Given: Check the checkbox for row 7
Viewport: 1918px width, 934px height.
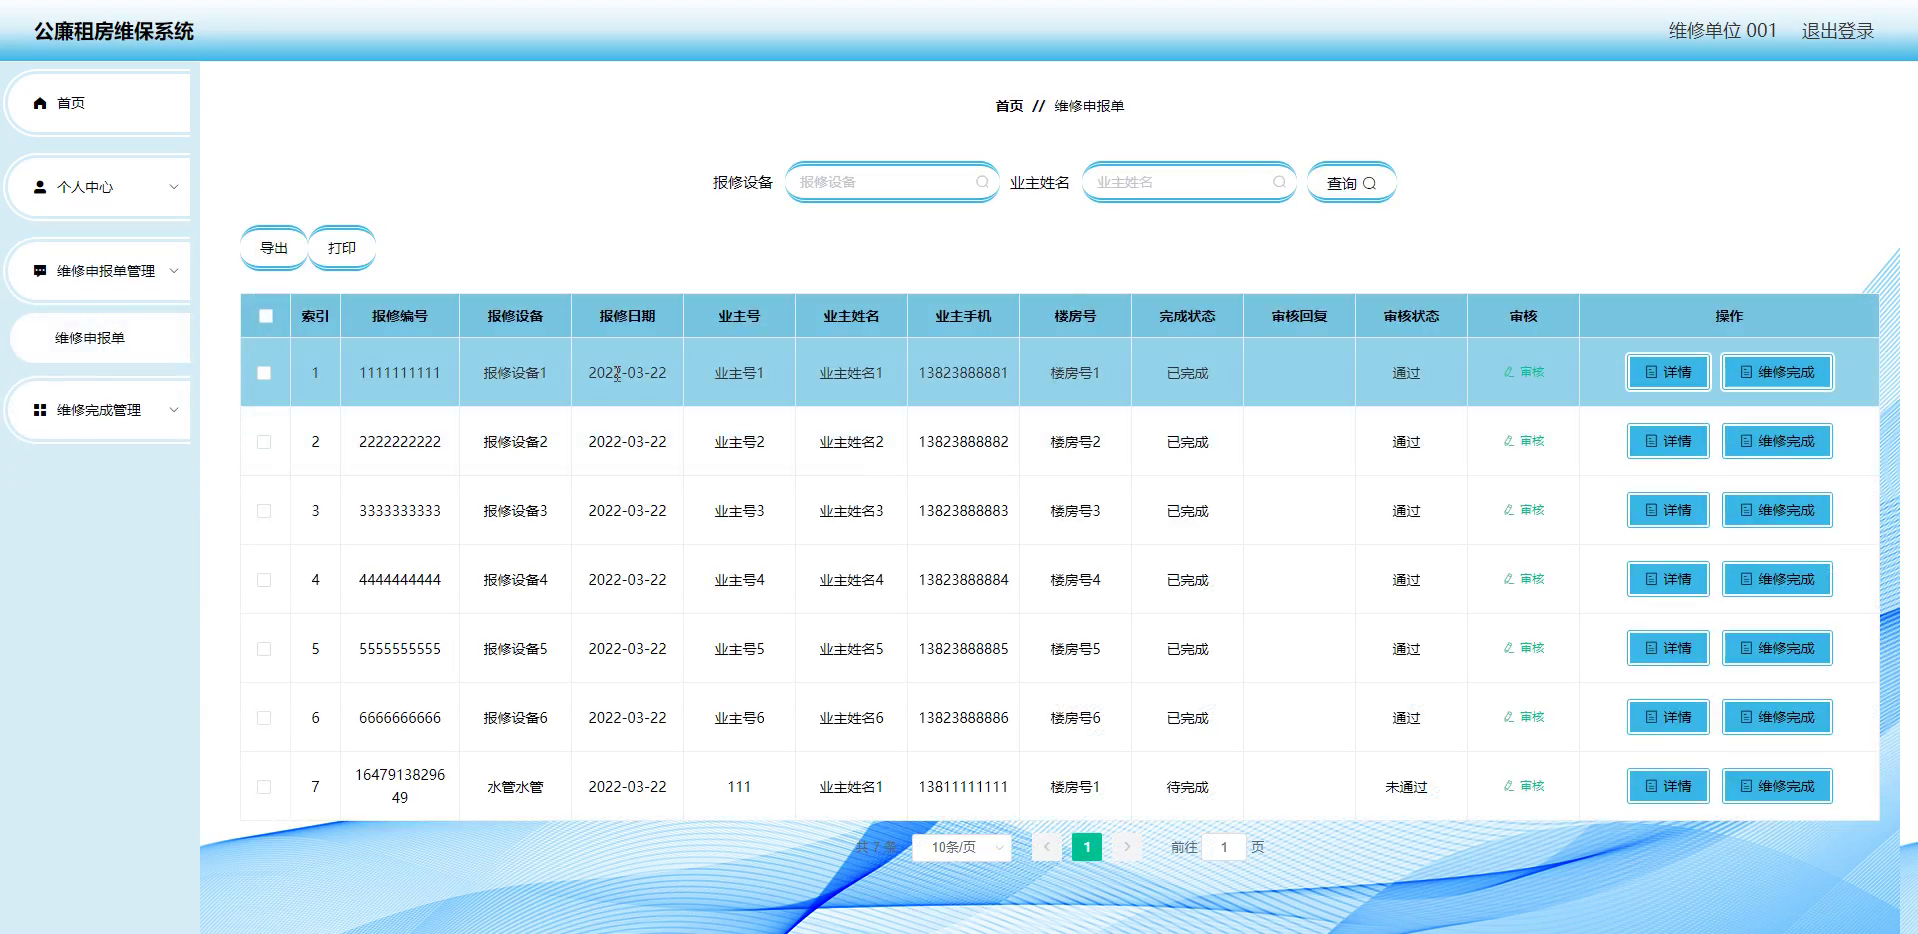Looking at the screenshot, I should pos(264,787).
